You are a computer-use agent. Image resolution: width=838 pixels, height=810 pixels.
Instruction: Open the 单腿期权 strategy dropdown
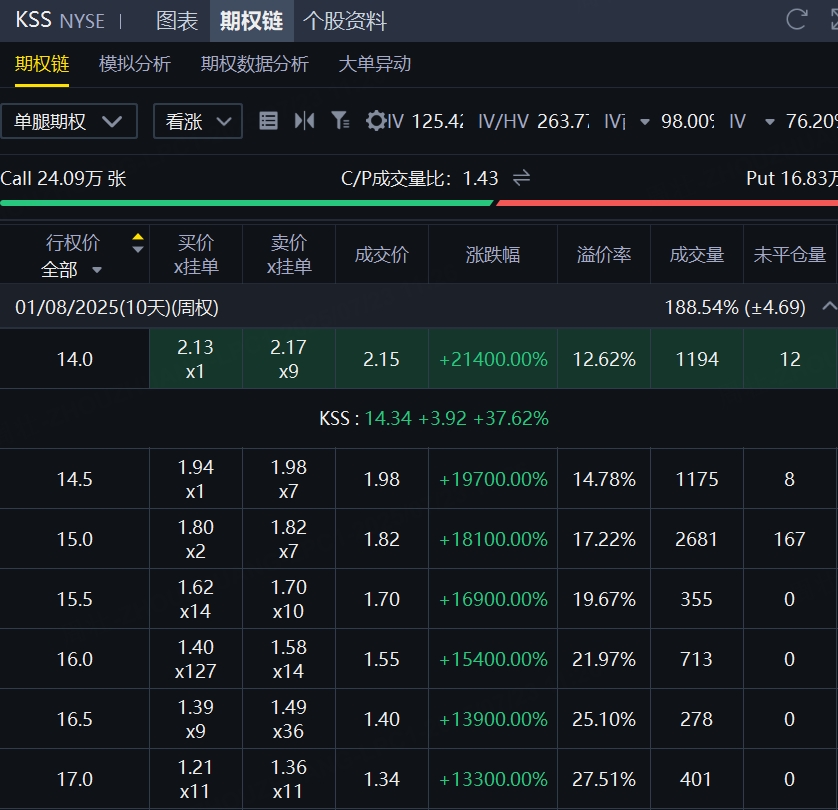[69, 121]
